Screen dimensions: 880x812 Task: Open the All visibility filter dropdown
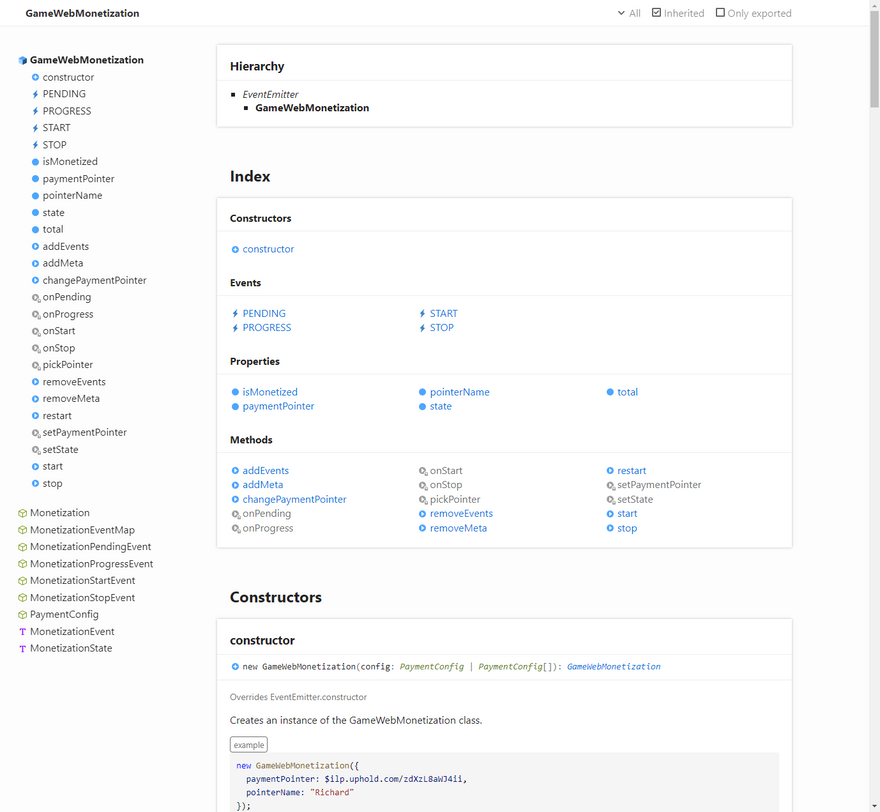point(628,13)
